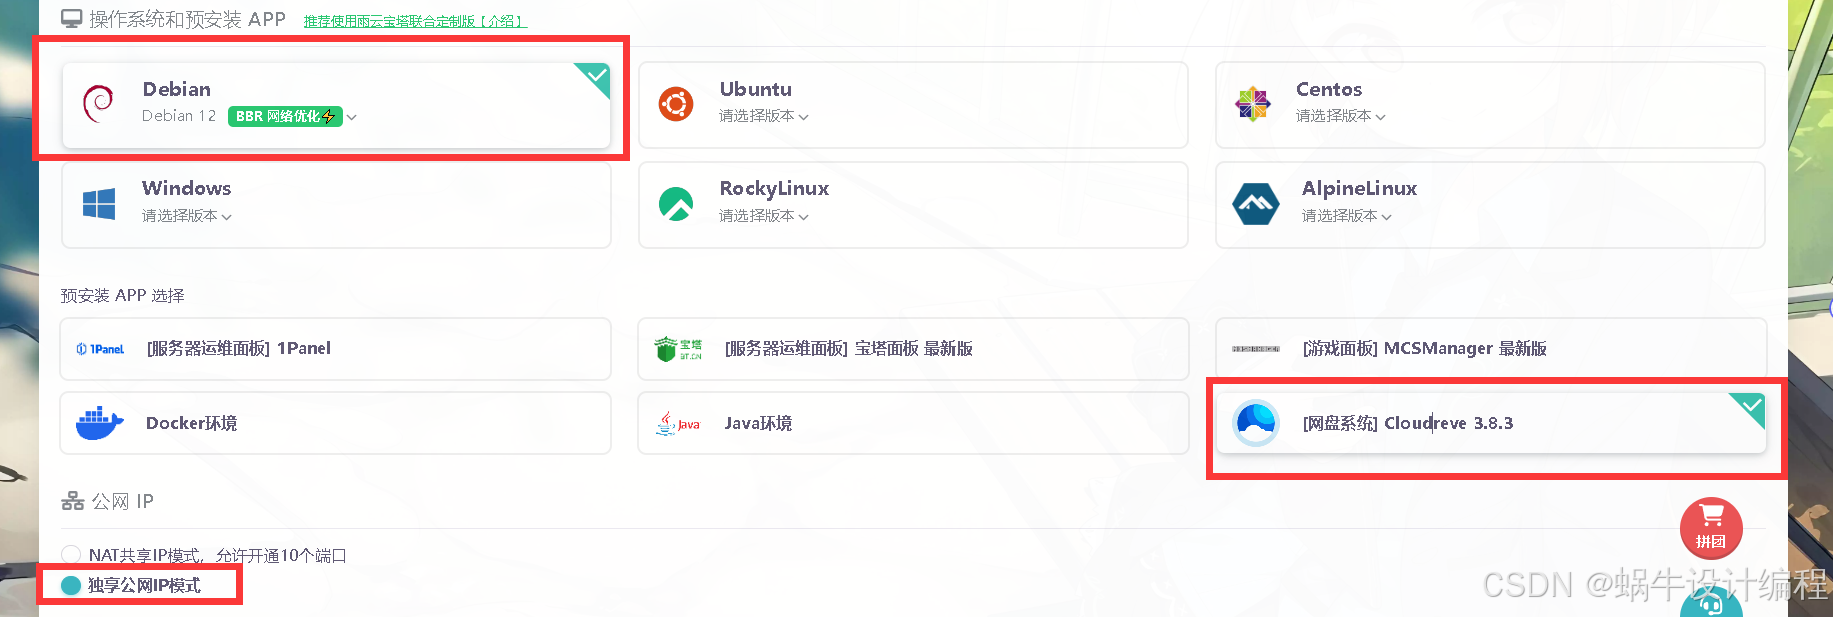Select NAT shared IP mode radio button

pos(71,555)
